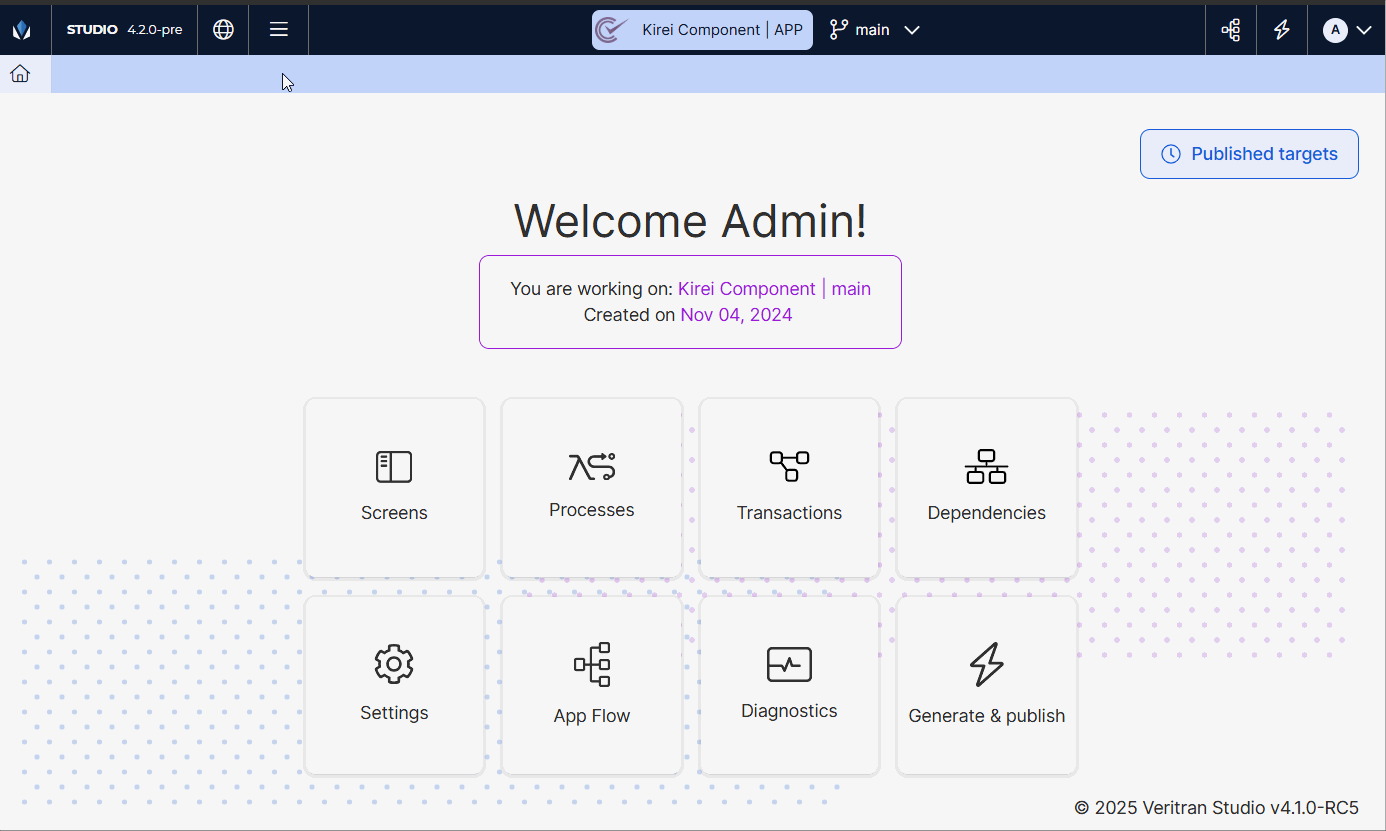Expand the Kirei Component app selector

click(702, 29)
